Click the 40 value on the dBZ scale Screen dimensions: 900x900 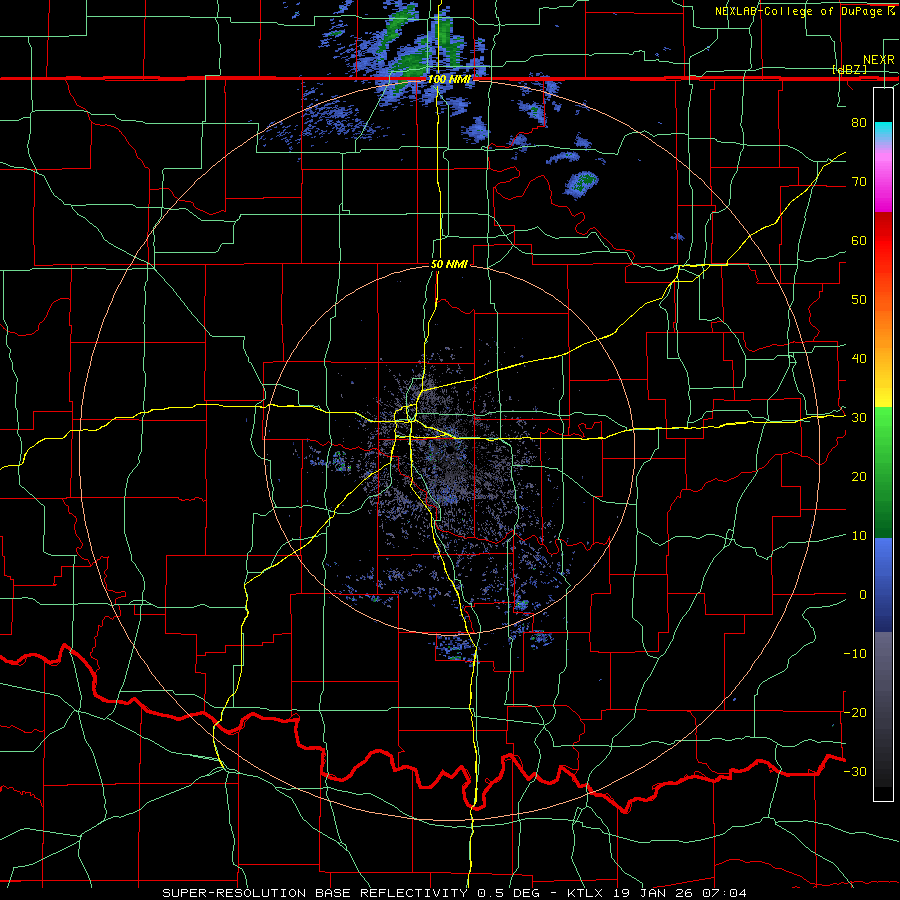859,359
